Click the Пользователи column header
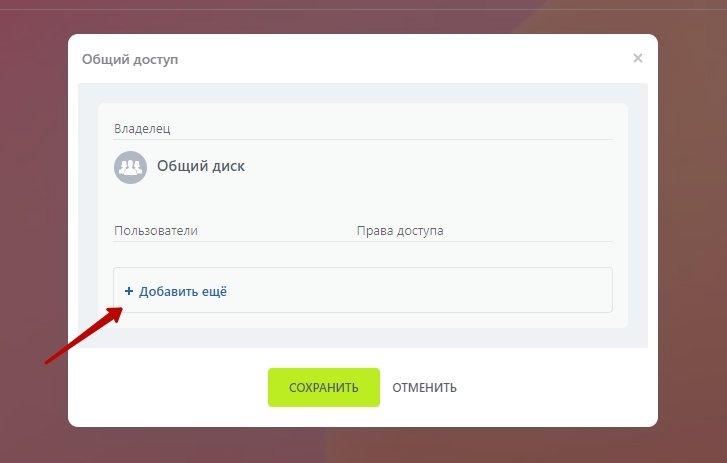The height and width of the screenshot is (463, 727). pos(156,231)
